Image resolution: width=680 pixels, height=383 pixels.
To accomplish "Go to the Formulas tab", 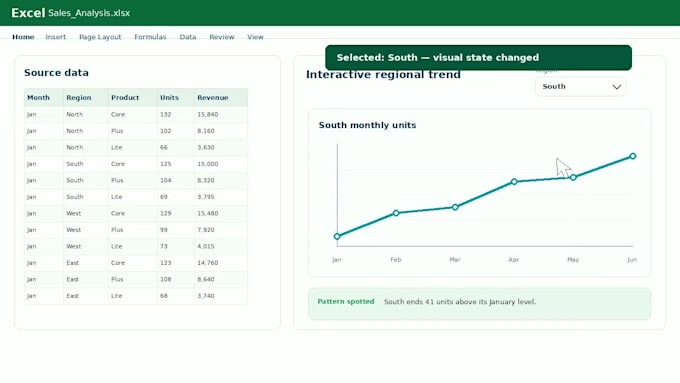I will click(x=150, y=37).
